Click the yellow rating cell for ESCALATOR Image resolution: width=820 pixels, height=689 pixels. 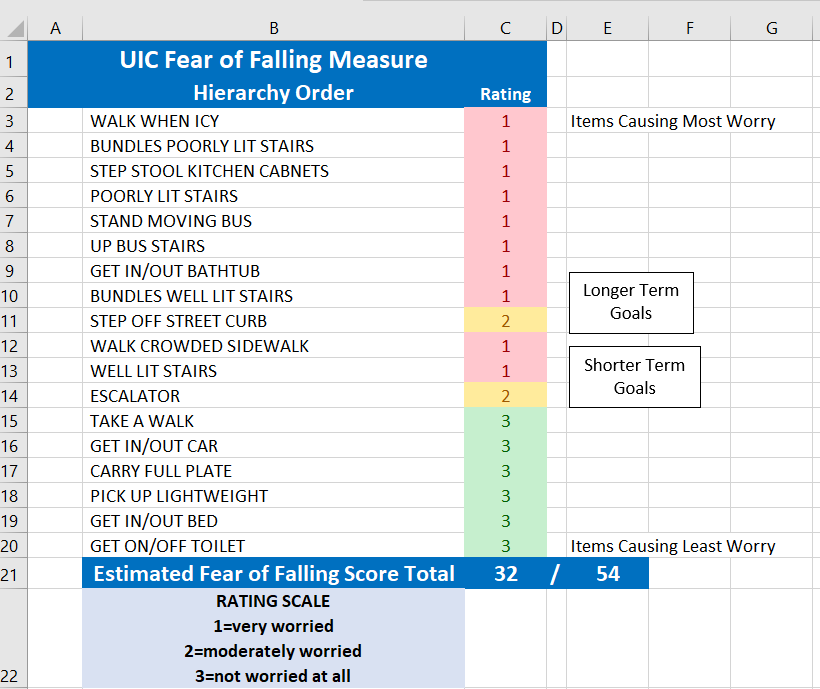click(505, 396)
